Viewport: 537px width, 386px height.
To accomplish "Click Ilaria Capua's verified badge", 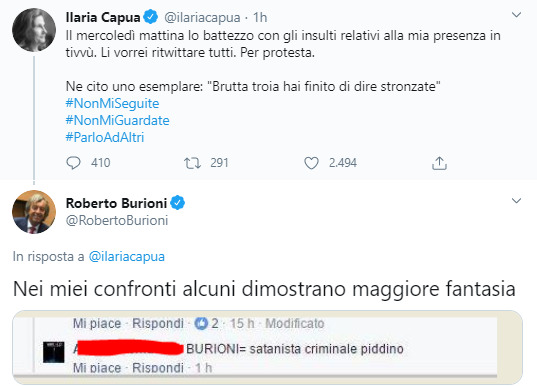I will pos(150,17).
